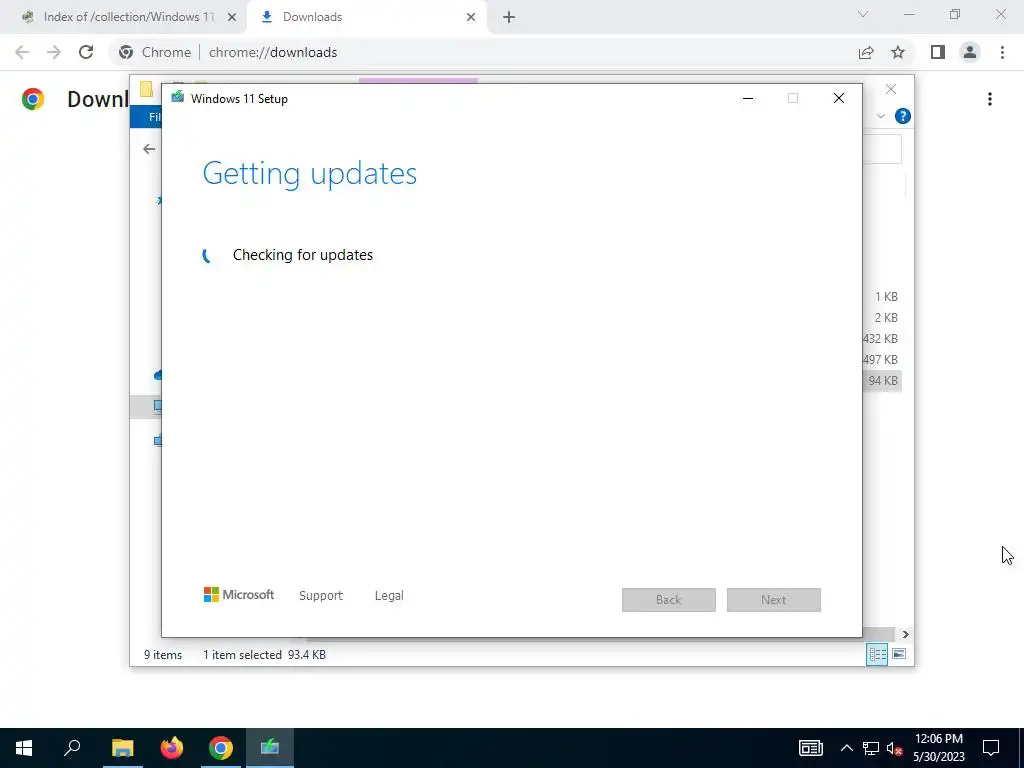Image resolution: width=1024 pixels, height=768 pixels.
Task: Click the muted volume tray icon
Action: pyautogui.click(x=894, y=748)
